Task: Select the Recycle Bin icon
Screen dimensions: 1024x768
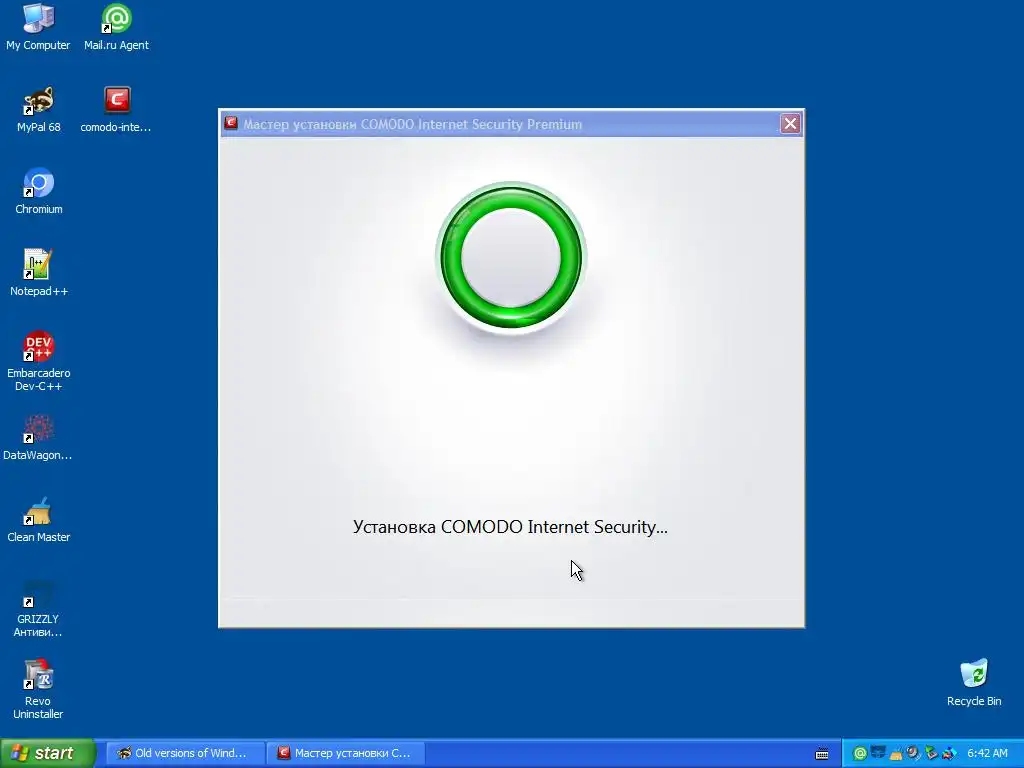Action: tap(974, 683)
